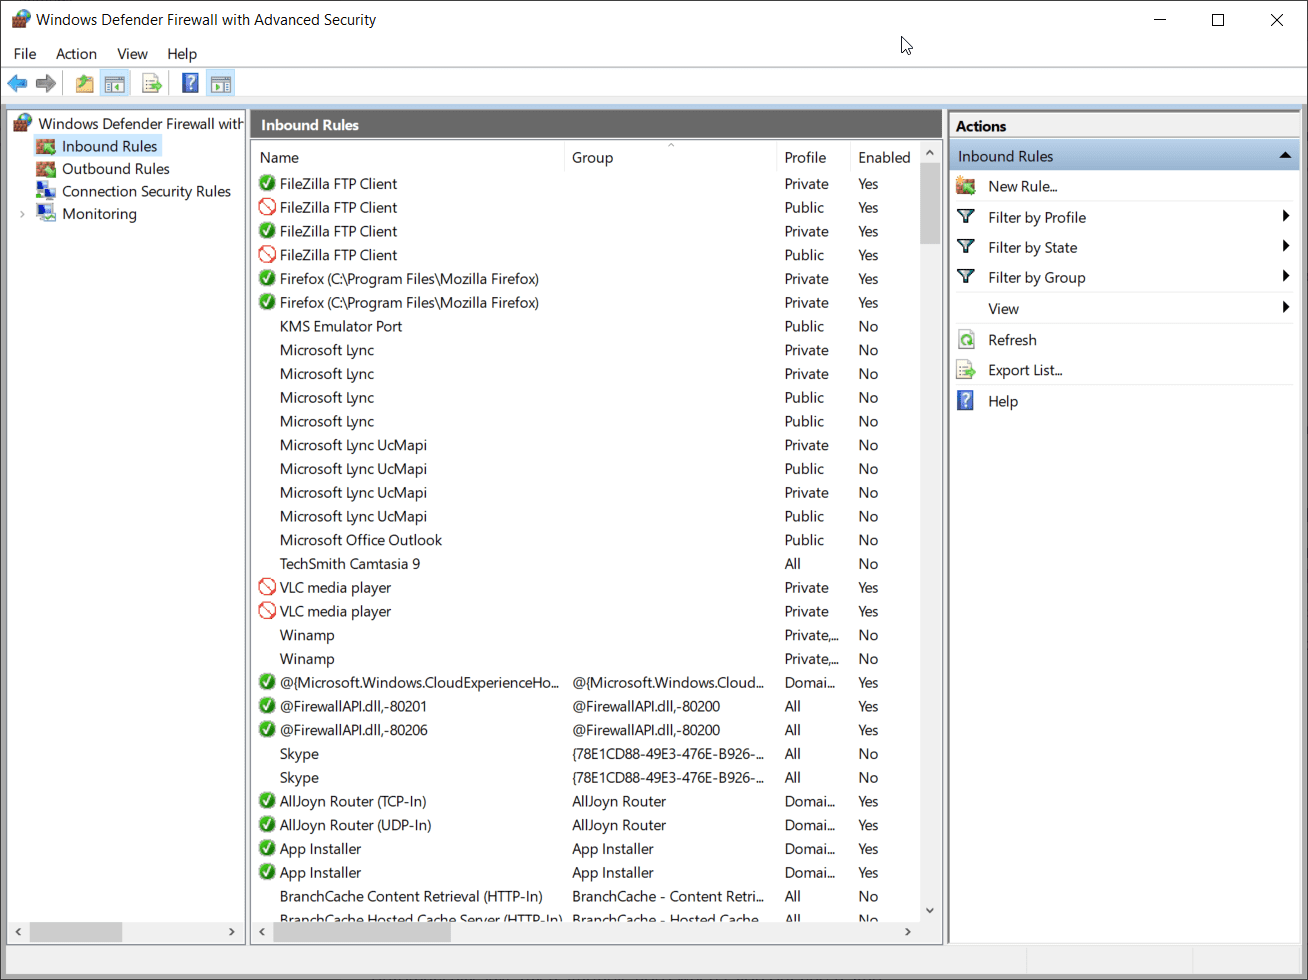Click the funnel icon beside Filter by State
The width and height of the screenshot is (1308, 980).
coord(966,247)
